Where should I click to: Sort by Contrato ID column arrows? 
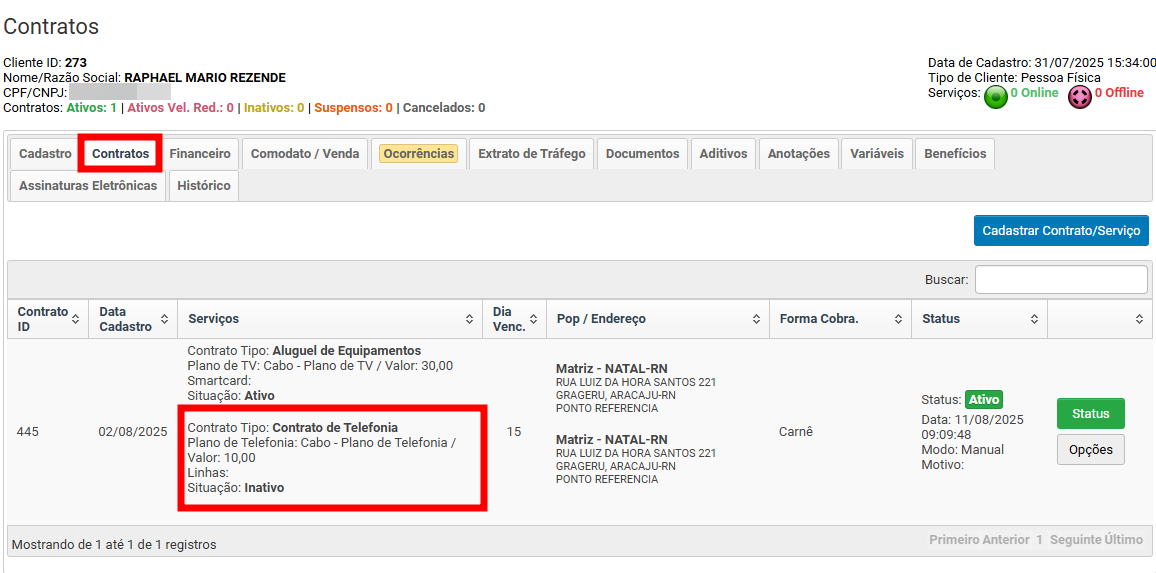click(x=75, y=319)
